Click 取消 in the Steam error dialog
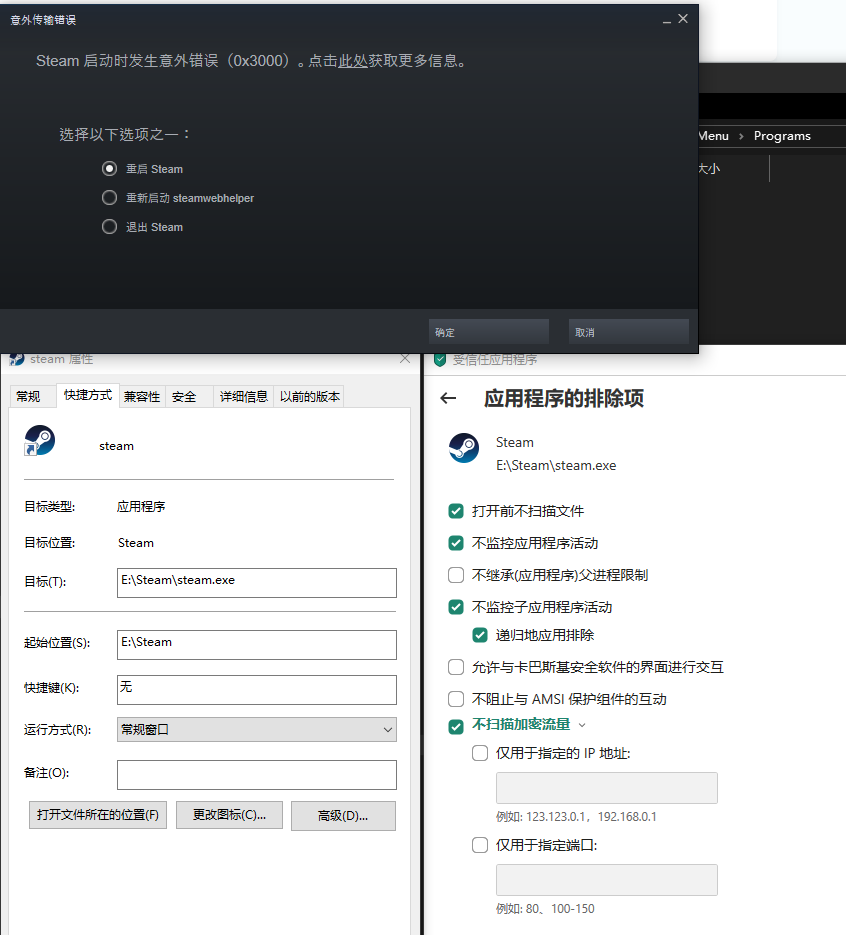The image size is (846, 935). (x=628, y=332)
